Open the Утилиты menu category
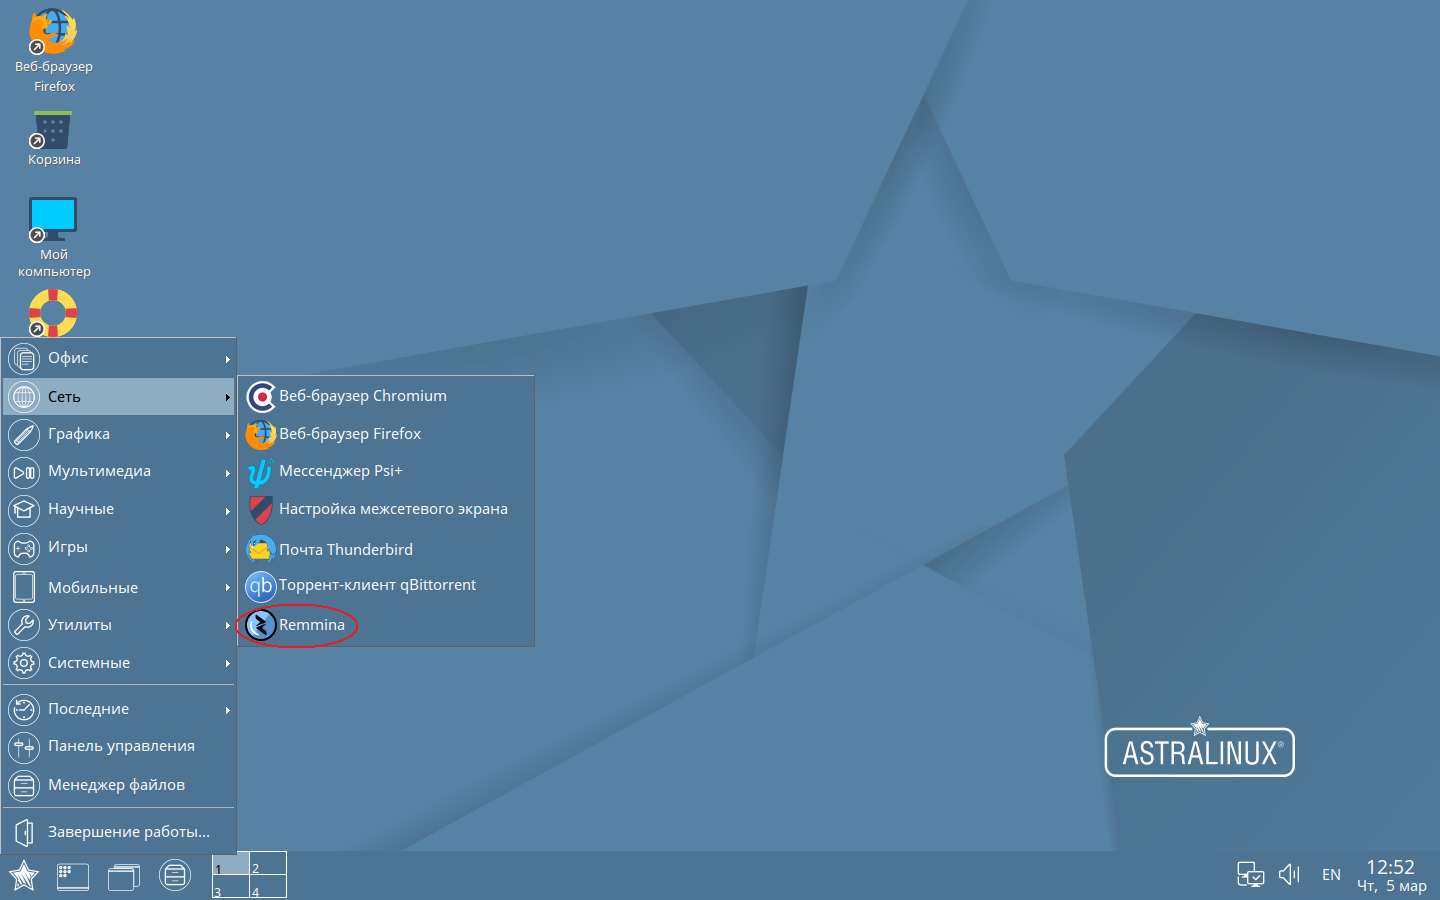 [119, 625]
